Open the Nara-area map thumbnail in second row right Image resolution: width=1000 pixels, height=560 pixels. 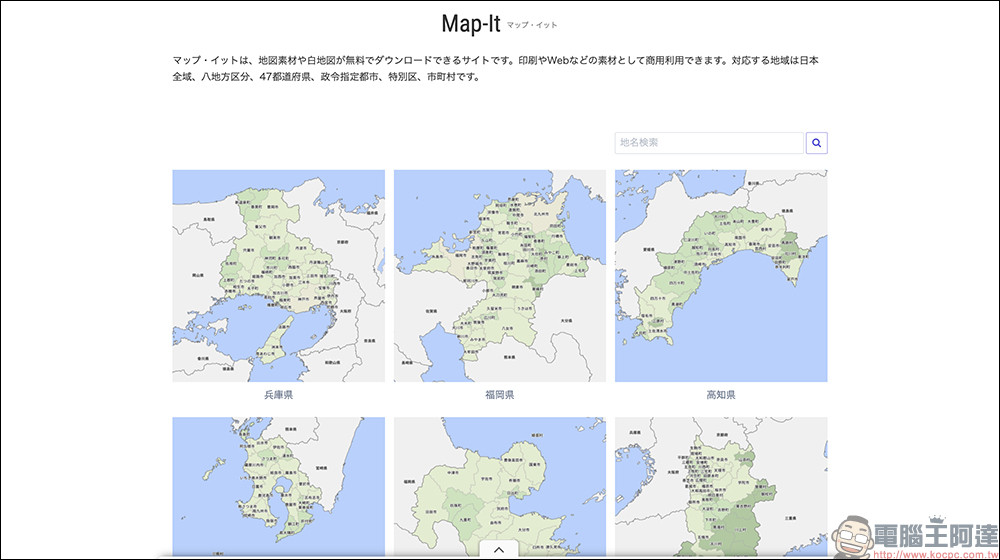click(721, 487)
